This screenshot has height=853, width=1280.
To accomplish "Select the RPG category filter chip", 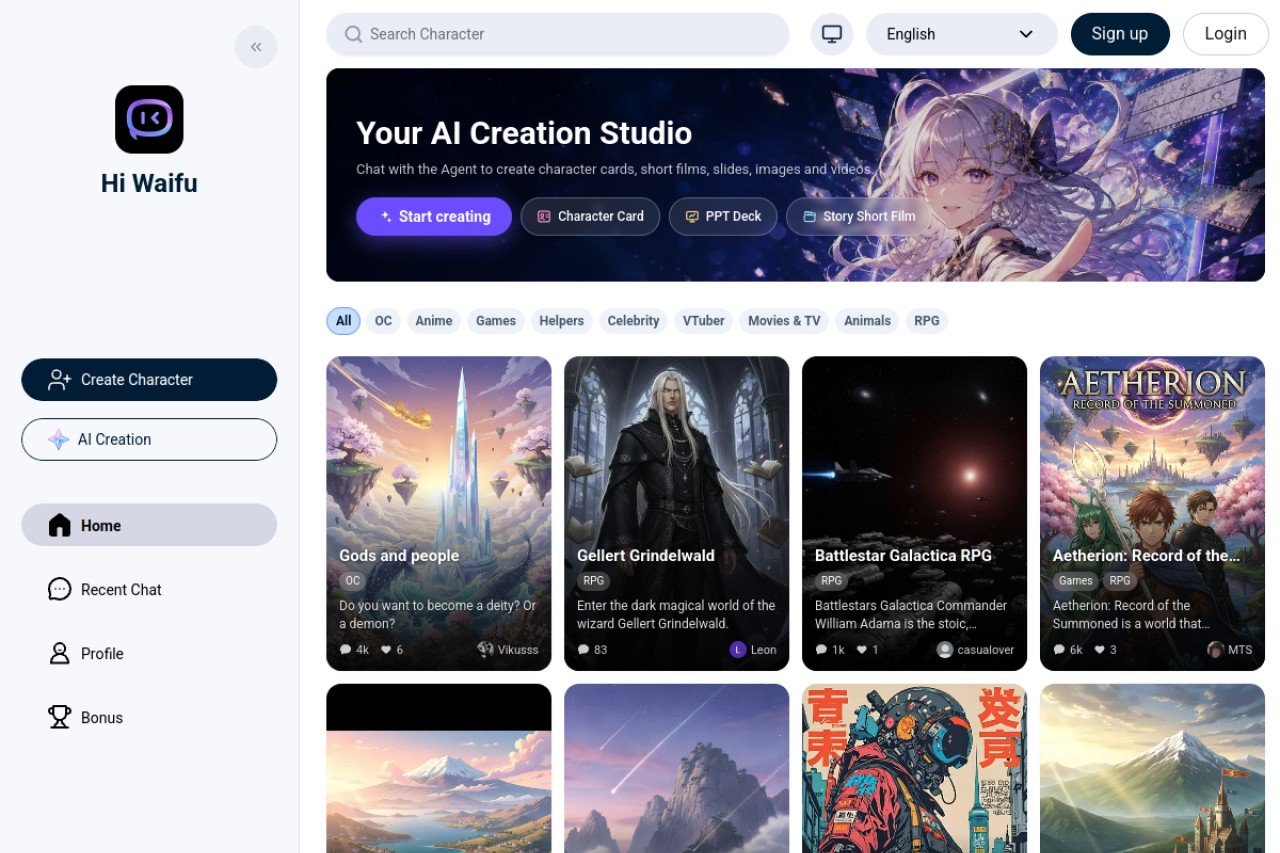I will coord(927,321).
